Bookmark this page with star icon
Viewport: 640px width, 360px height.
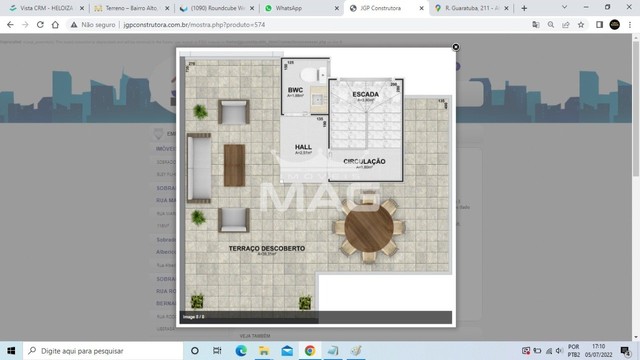581,25
